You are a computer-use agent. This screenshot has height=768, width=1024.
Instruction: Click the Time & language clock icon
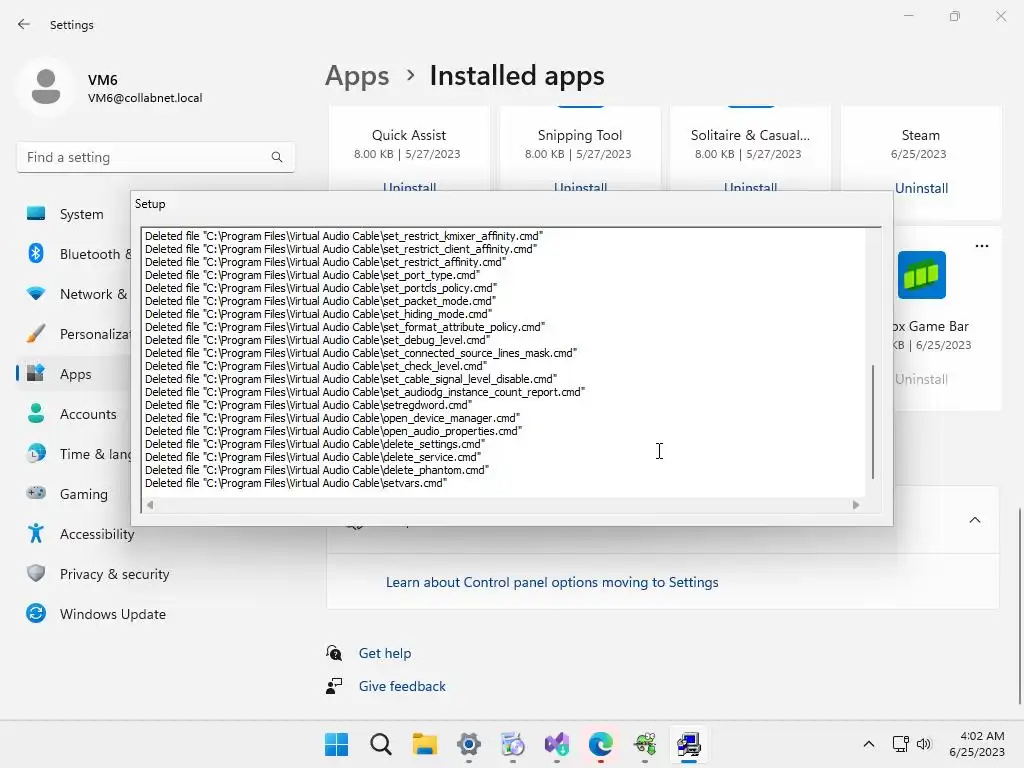coord(36,453)
